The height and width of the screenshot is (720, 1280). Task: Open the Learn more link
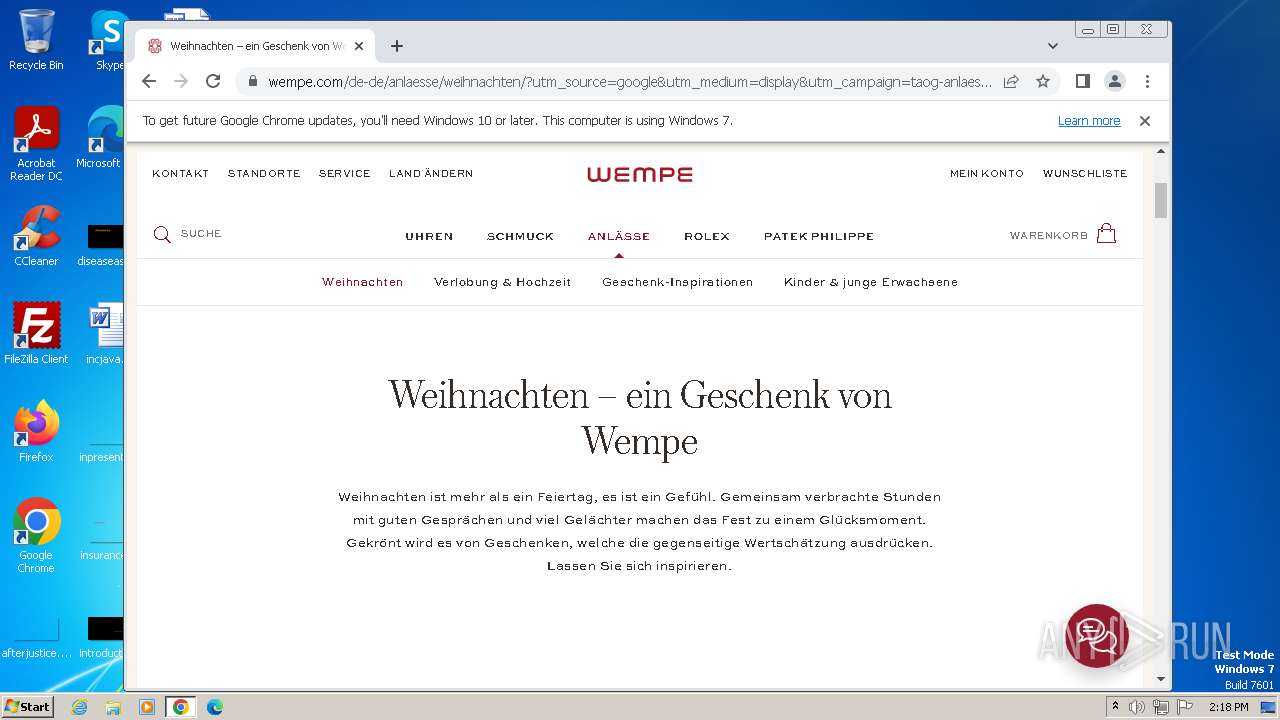pyautogui.click(x=1089, y=121)
